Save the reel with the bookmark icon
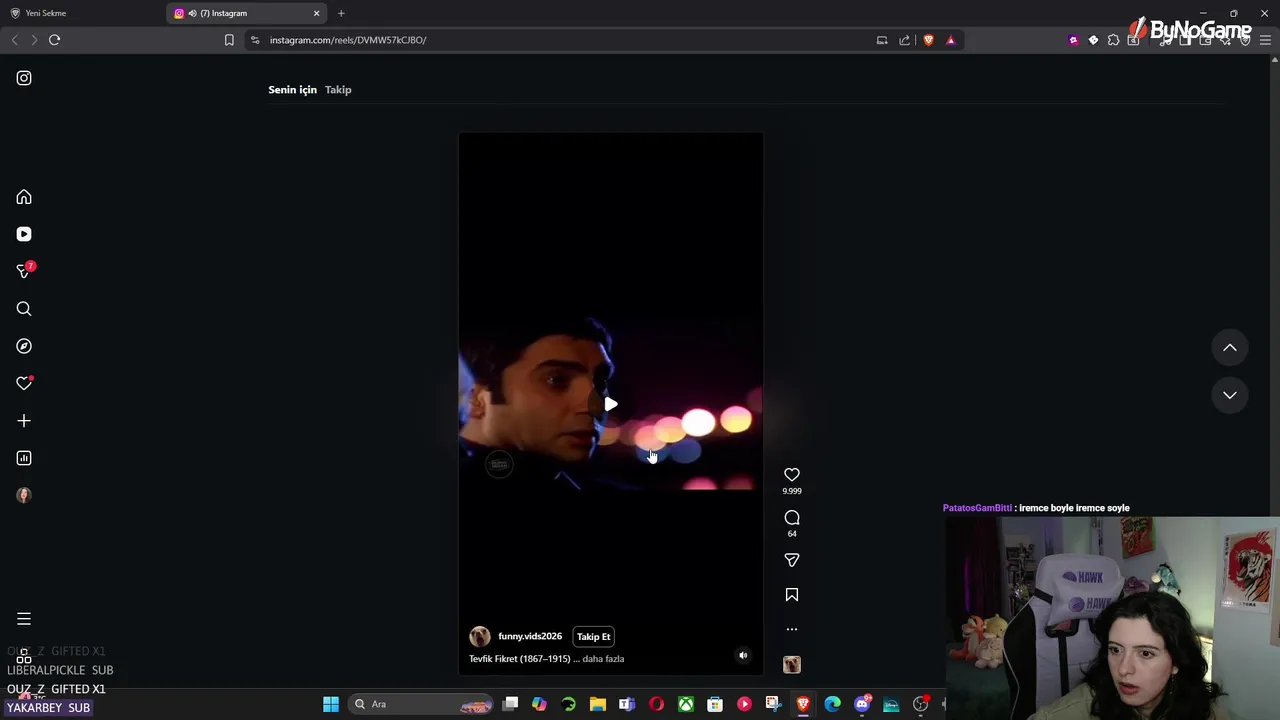Viewport: 1280px width, 720px height. click(792, 595)
